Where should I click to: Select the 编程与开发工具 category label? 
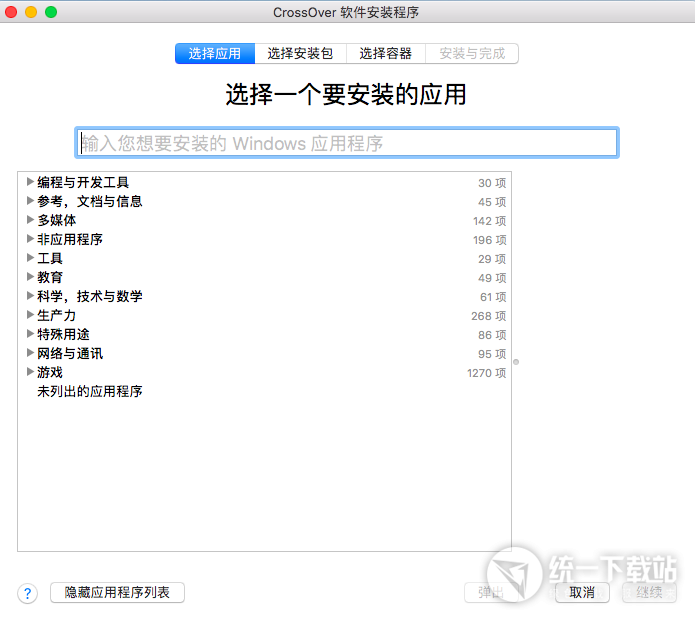click(x=83, y=182)
